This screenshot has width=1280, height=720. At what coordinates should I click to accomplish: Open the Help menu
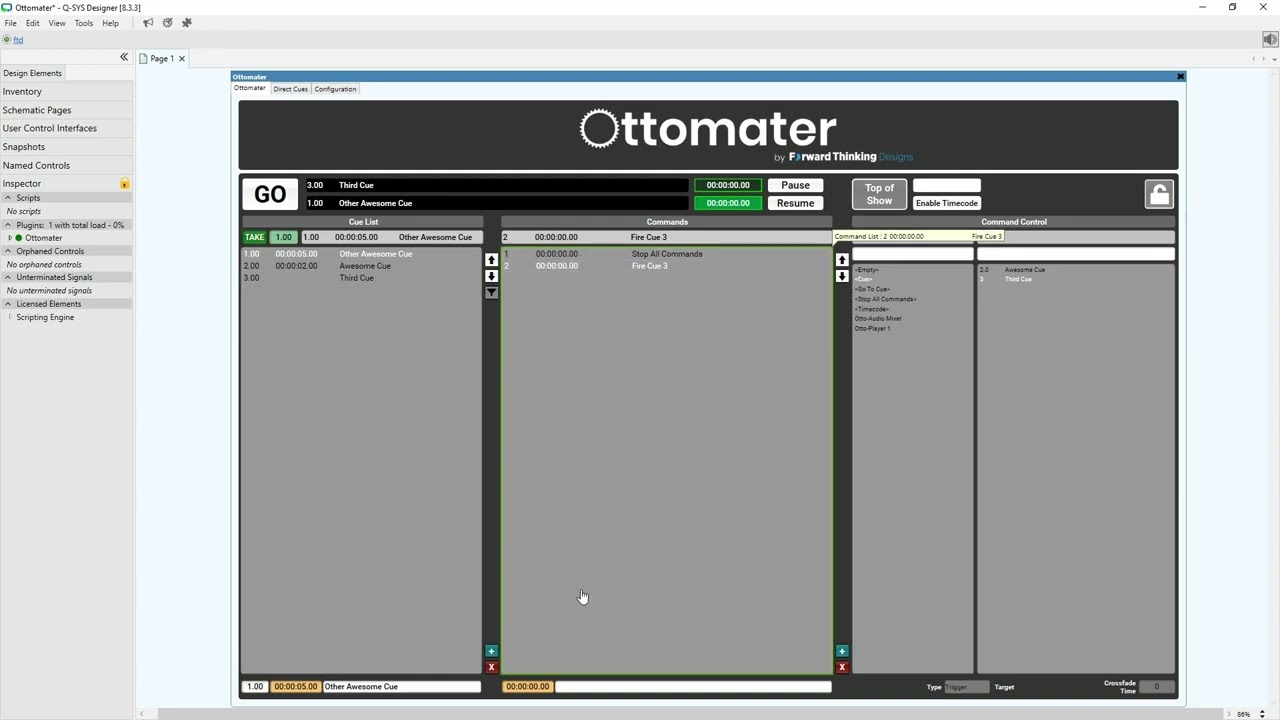110,23
